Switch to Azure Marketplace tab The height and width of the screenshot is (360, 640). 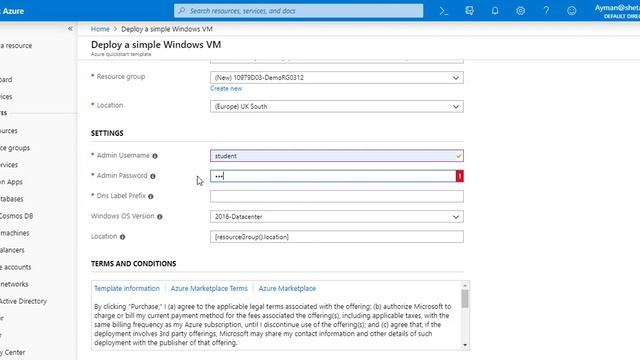point(287,288)
